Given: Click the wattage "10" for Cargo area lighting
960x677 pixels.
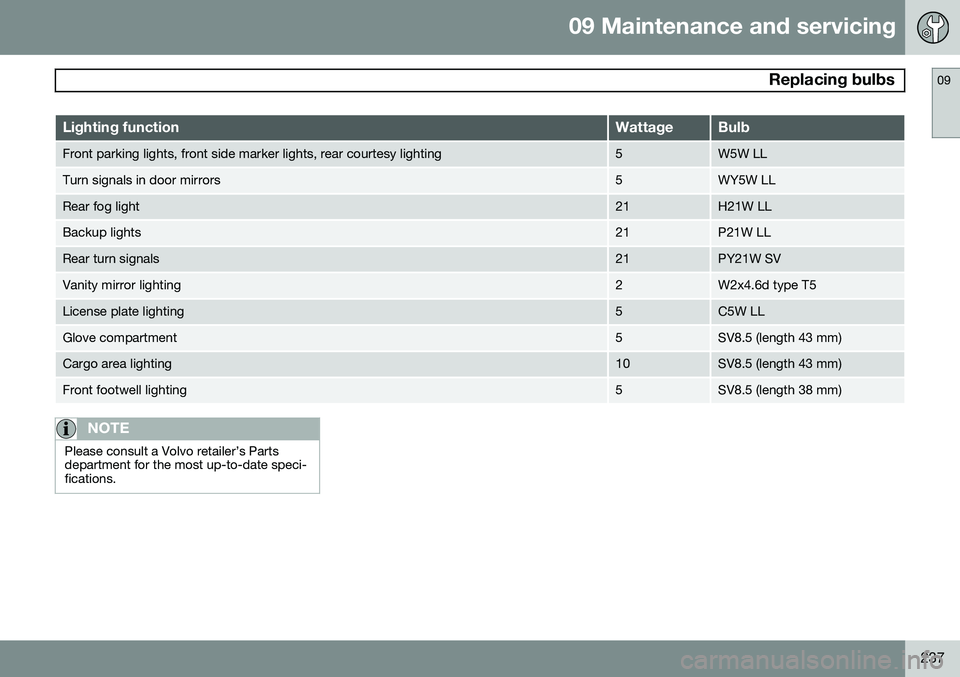Looking at the screenshot, I should 623,364.
